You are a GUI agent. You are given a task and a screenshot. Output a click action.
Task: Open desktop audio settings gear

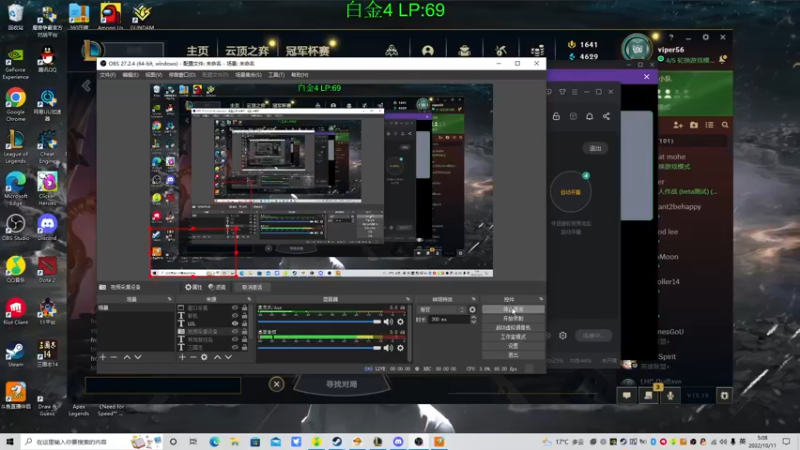click(401, 348)
